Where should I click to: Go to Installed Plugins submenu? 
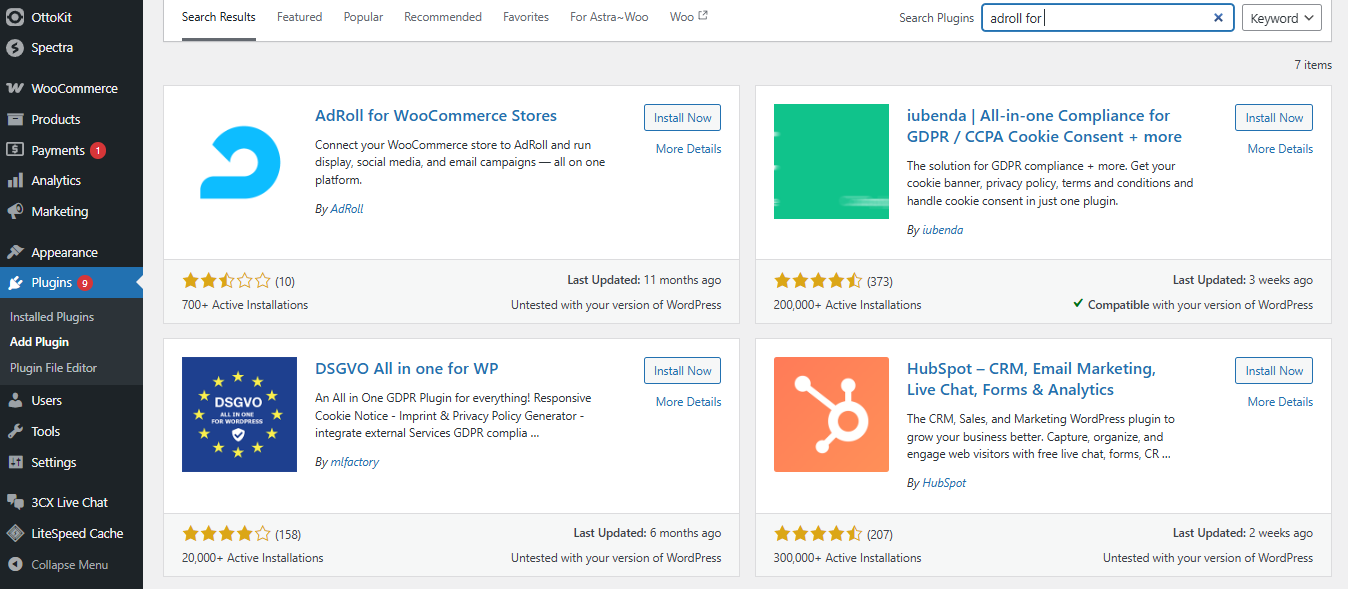pyautogui.click(x=52, y=317)
